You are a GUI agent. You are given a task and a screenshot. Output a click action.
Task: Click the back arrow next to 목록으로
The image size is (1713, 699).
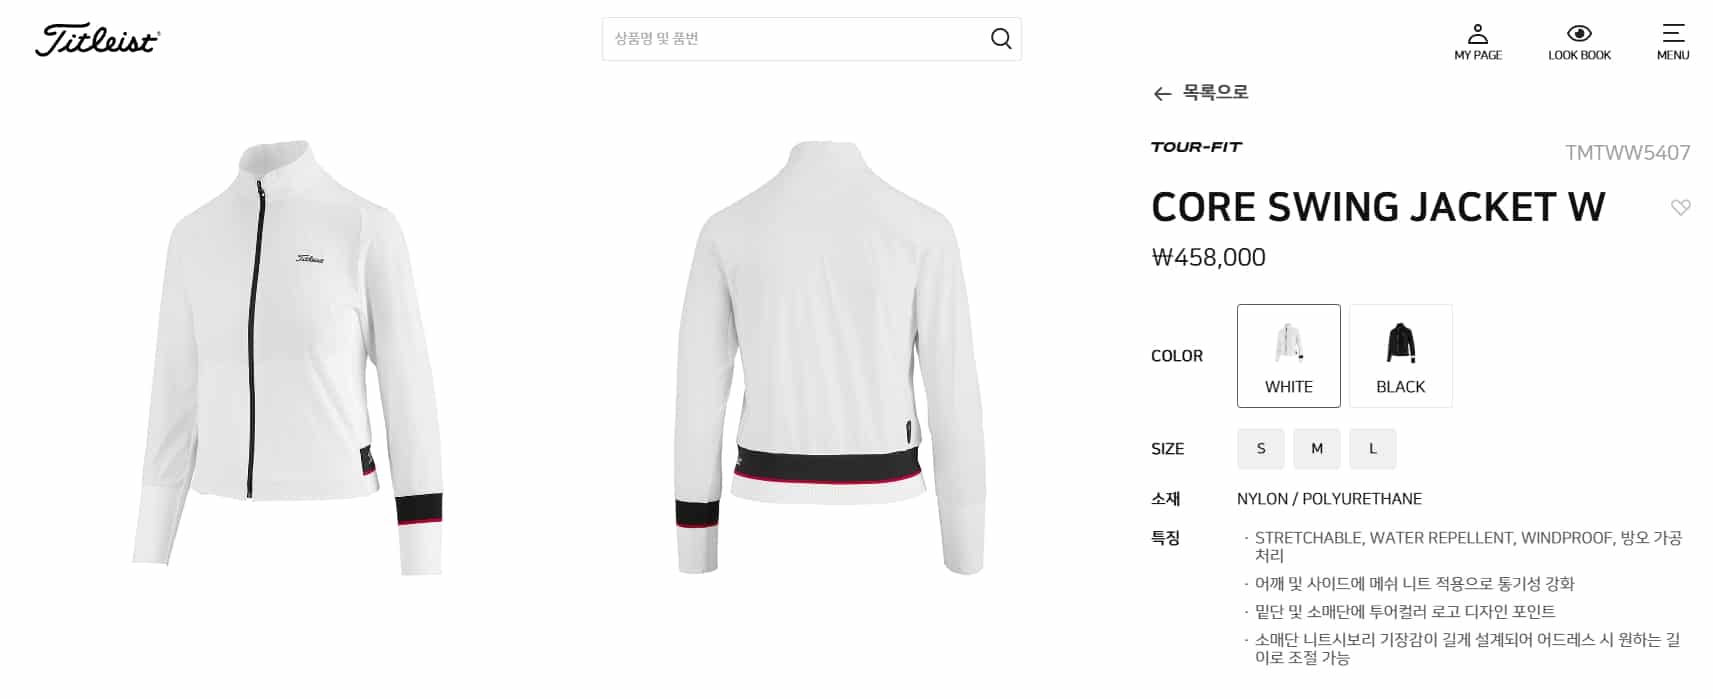pyautogui.click(x=1162, y=94)
